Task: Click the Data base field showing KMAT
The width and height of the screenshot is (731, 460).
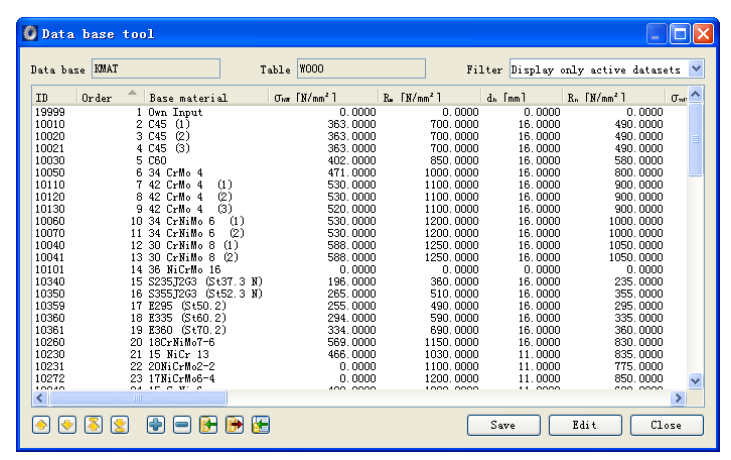Action: click(156, 69)
